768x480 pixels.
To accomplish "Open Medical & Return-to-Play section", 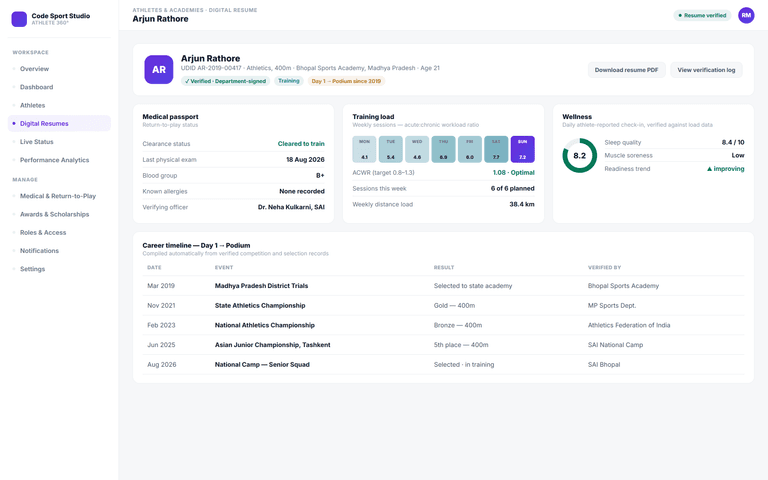I will click(59, 196).
